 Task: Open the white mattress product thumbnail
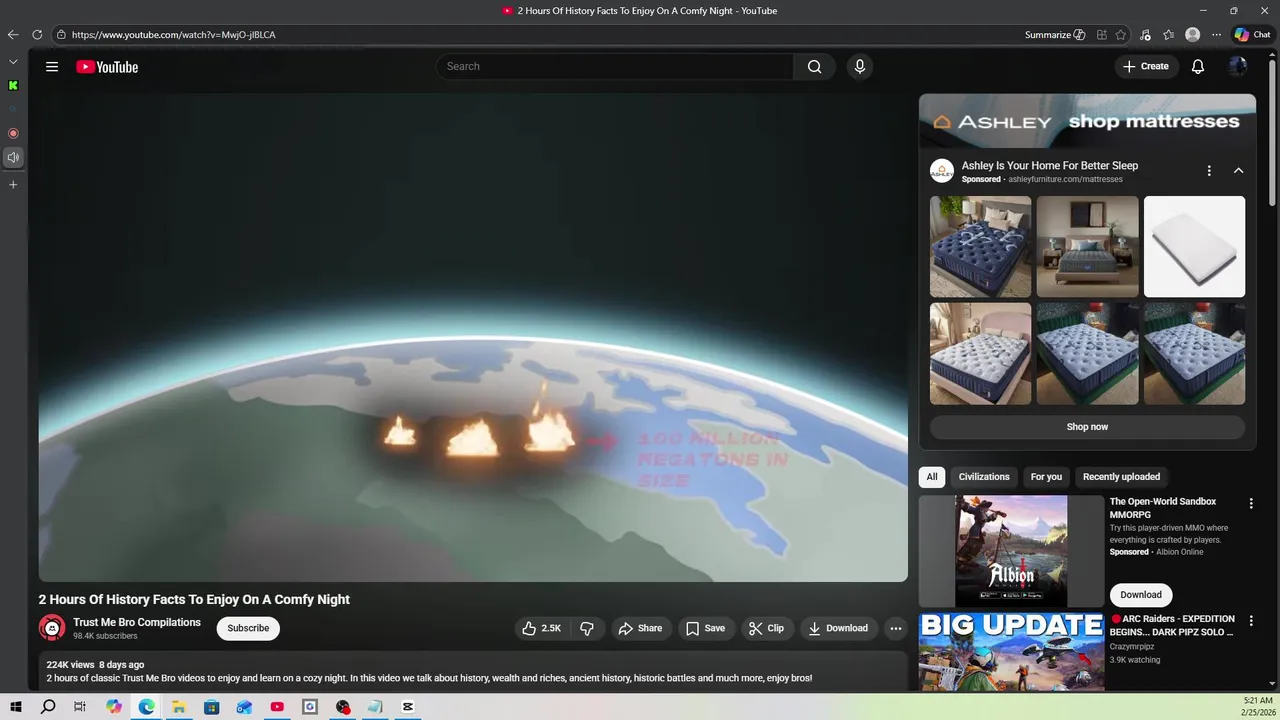click(x=1194, y=246)
